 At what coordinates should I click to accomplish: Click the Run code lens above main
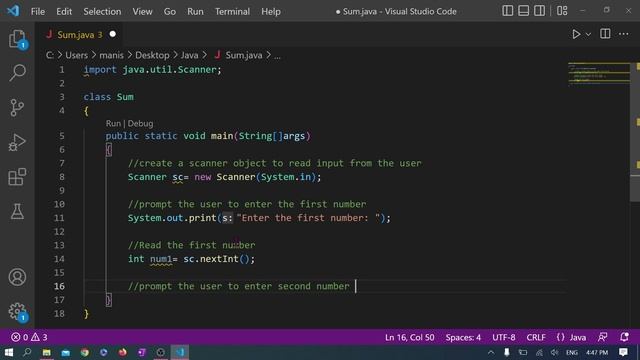(x=113, y=123)
